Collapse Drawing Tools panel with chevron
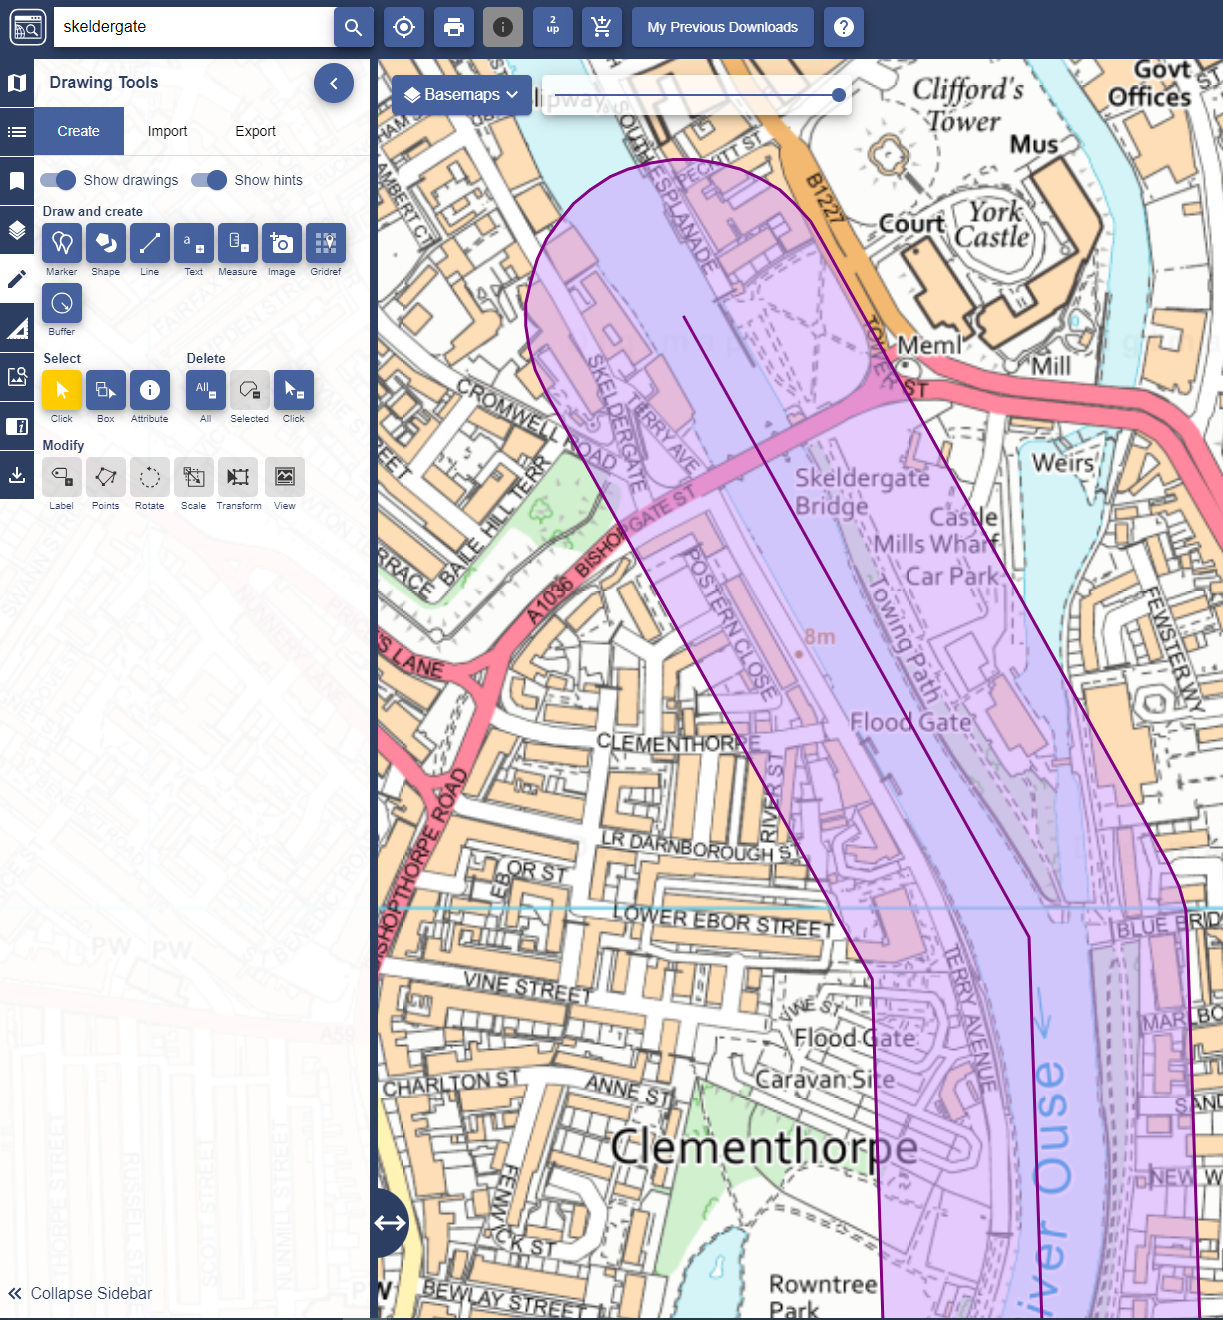Image resolution: width=1223 pixels, height=1320 pixels. (x=334, y=83)
